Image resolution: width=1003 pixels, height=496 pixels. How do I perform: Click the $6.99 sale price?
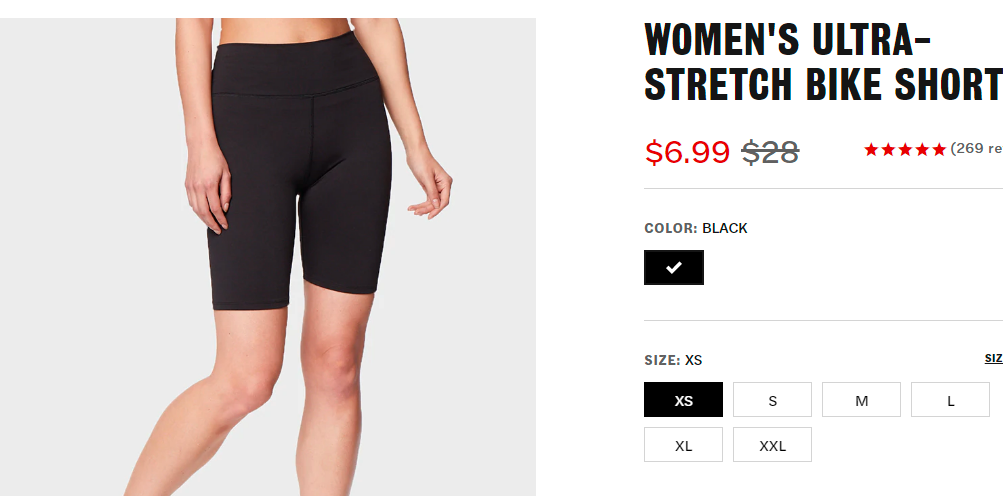687,152
